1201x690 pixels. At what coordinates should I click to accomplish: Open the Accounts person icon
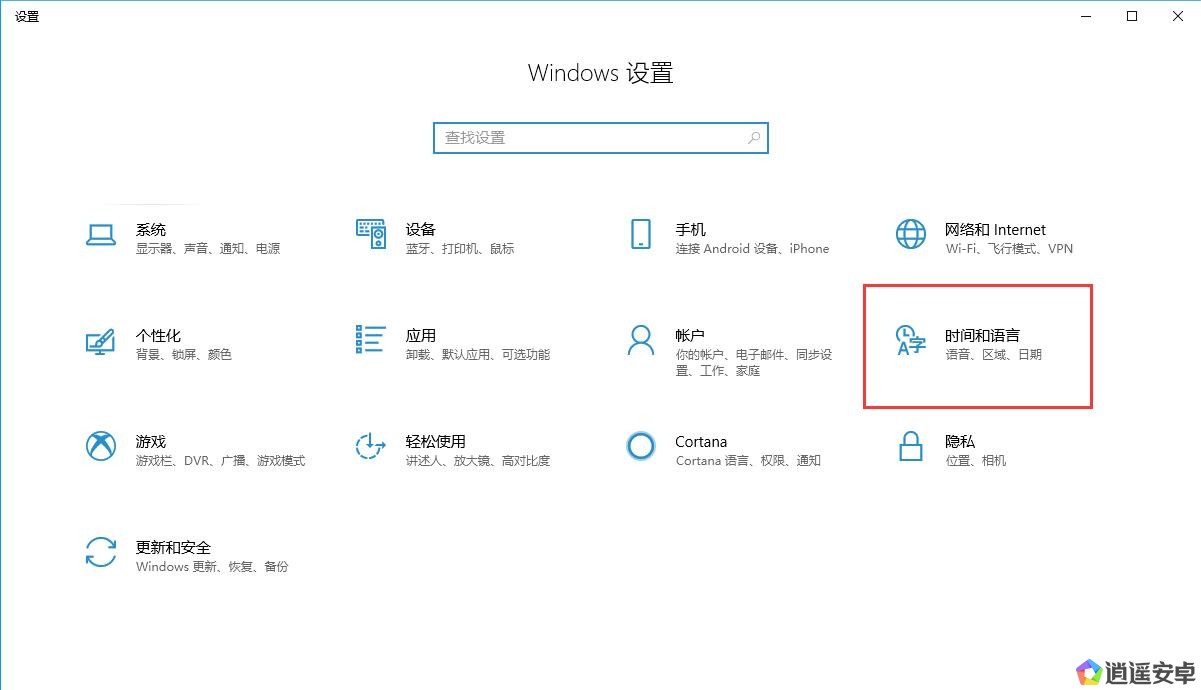point(641,340)
